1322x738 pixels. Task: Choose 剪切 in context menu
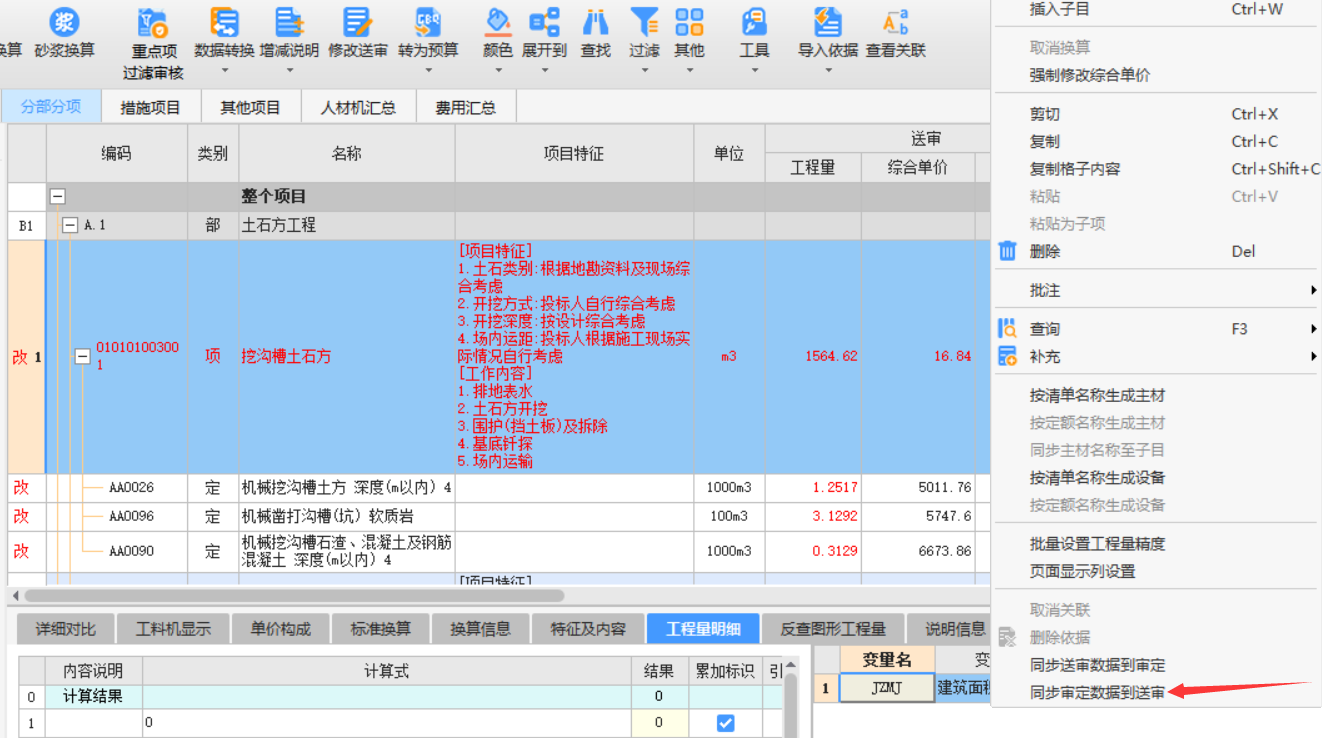click(x=1044, y=114)
